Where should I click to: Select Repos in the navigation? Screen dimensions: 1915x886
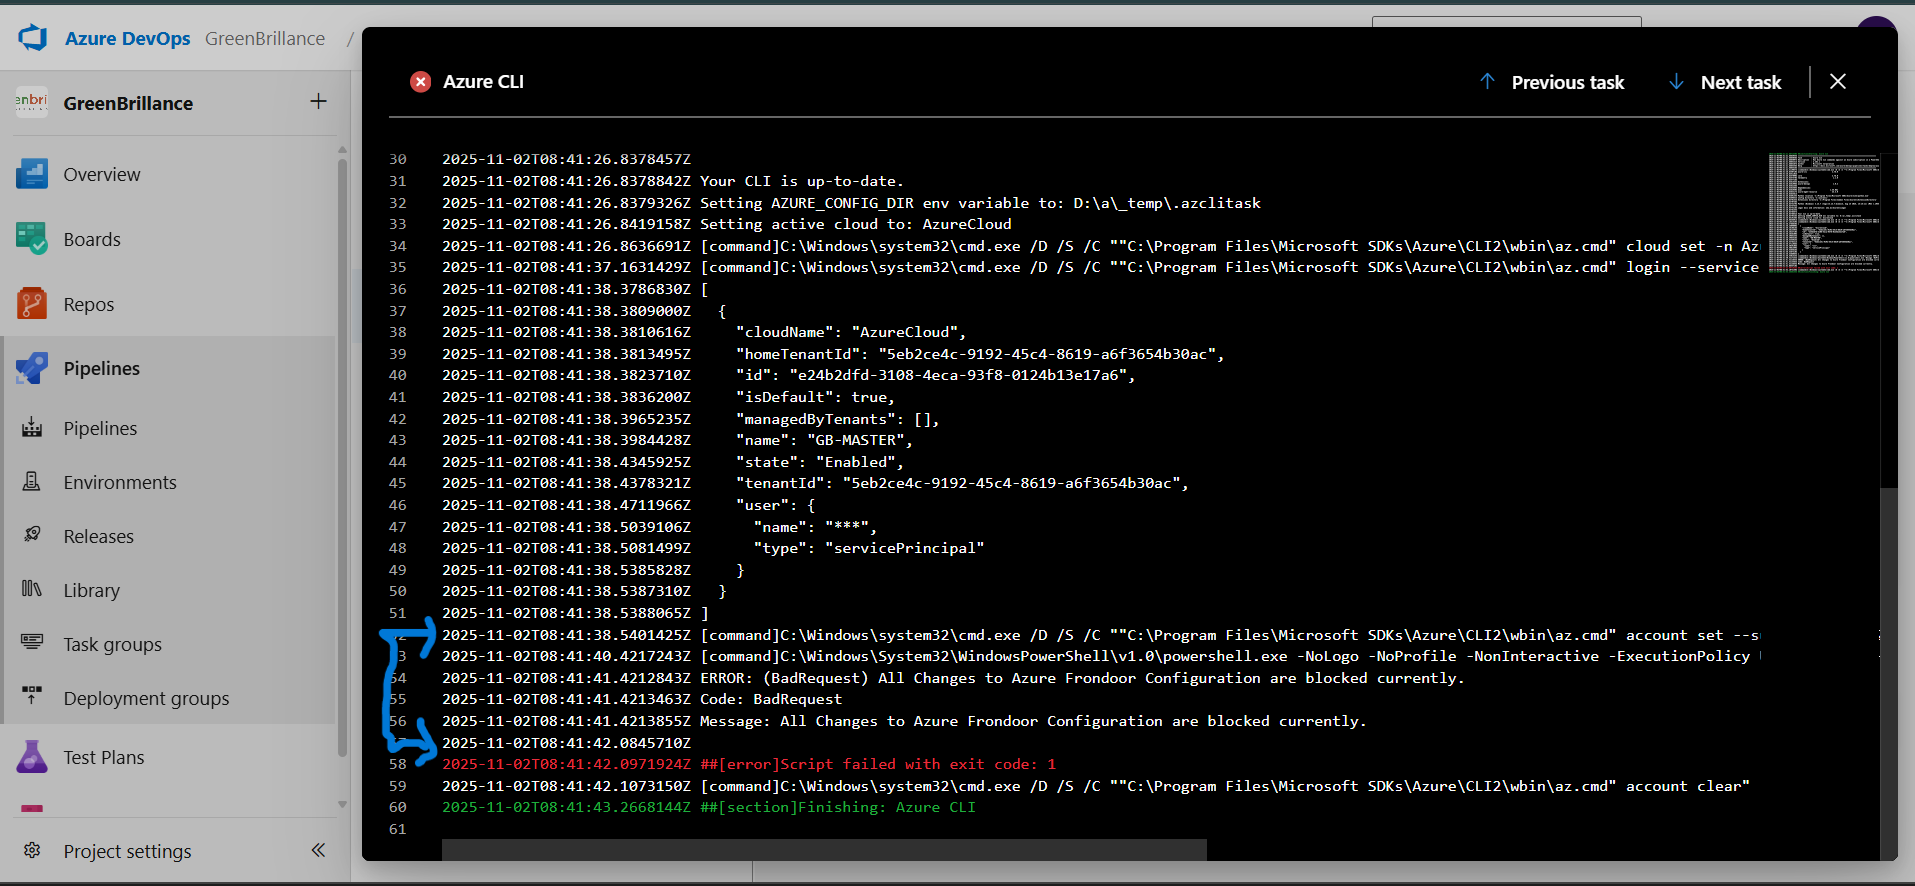coord(89,304)
